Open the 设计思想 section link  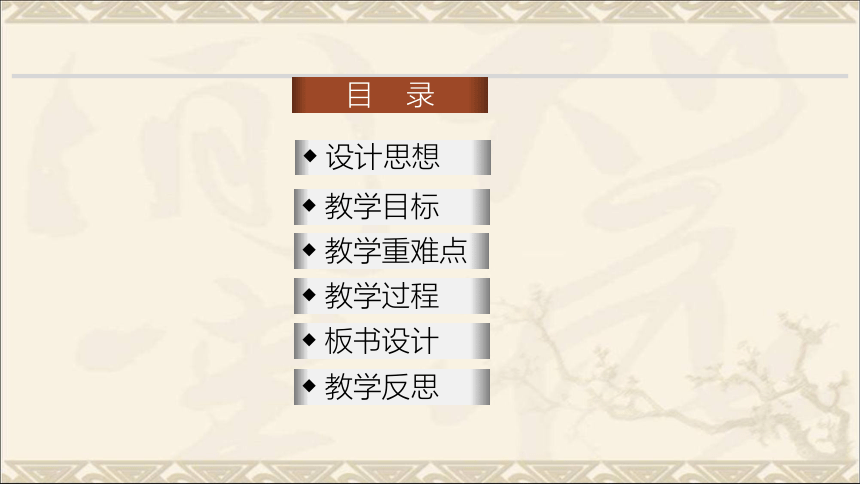tap(393, 157)
